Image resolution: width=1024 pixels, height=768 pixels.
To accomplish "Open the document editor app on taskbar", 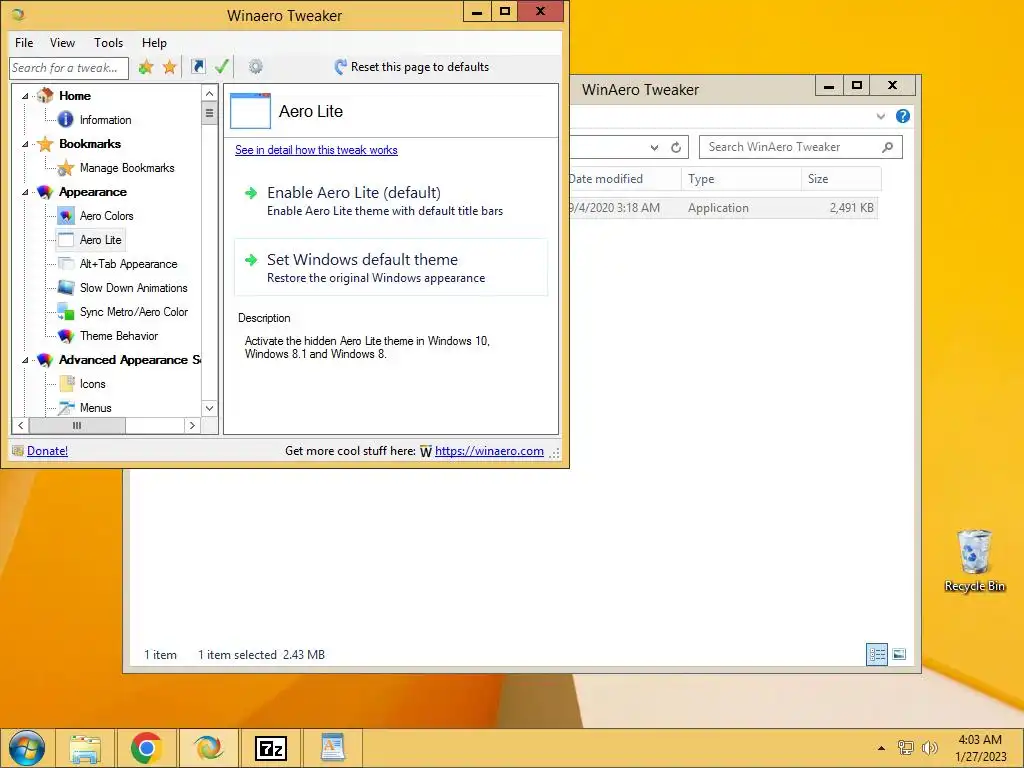I will point(332,748).
